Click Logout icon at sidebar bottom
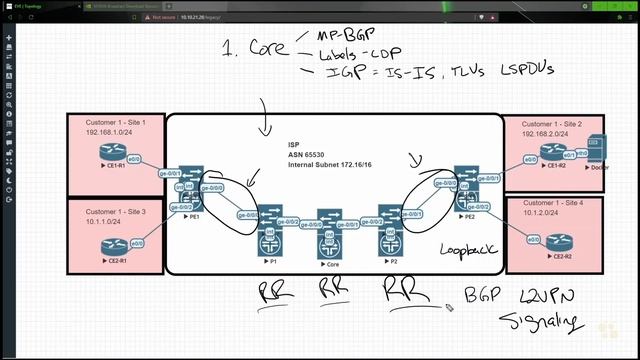Viewport: 640px width, 360px height. [x=9, y=200]
